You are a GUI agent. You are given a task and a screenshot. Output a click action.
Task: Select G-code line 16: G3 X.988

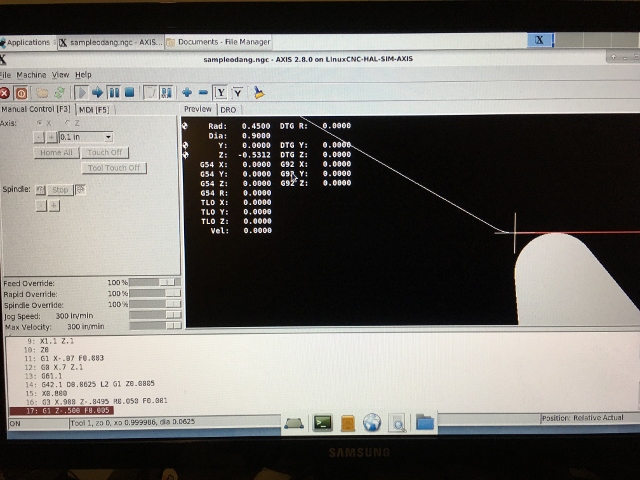(96, 401)
